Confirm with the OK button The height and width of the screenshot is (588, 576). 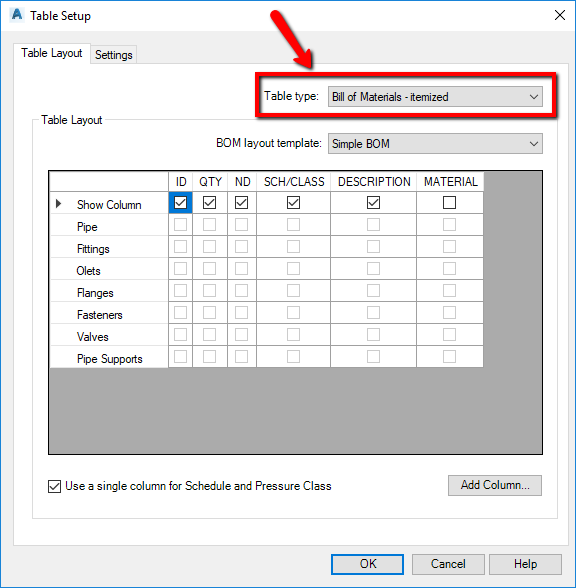pos(368,564)
